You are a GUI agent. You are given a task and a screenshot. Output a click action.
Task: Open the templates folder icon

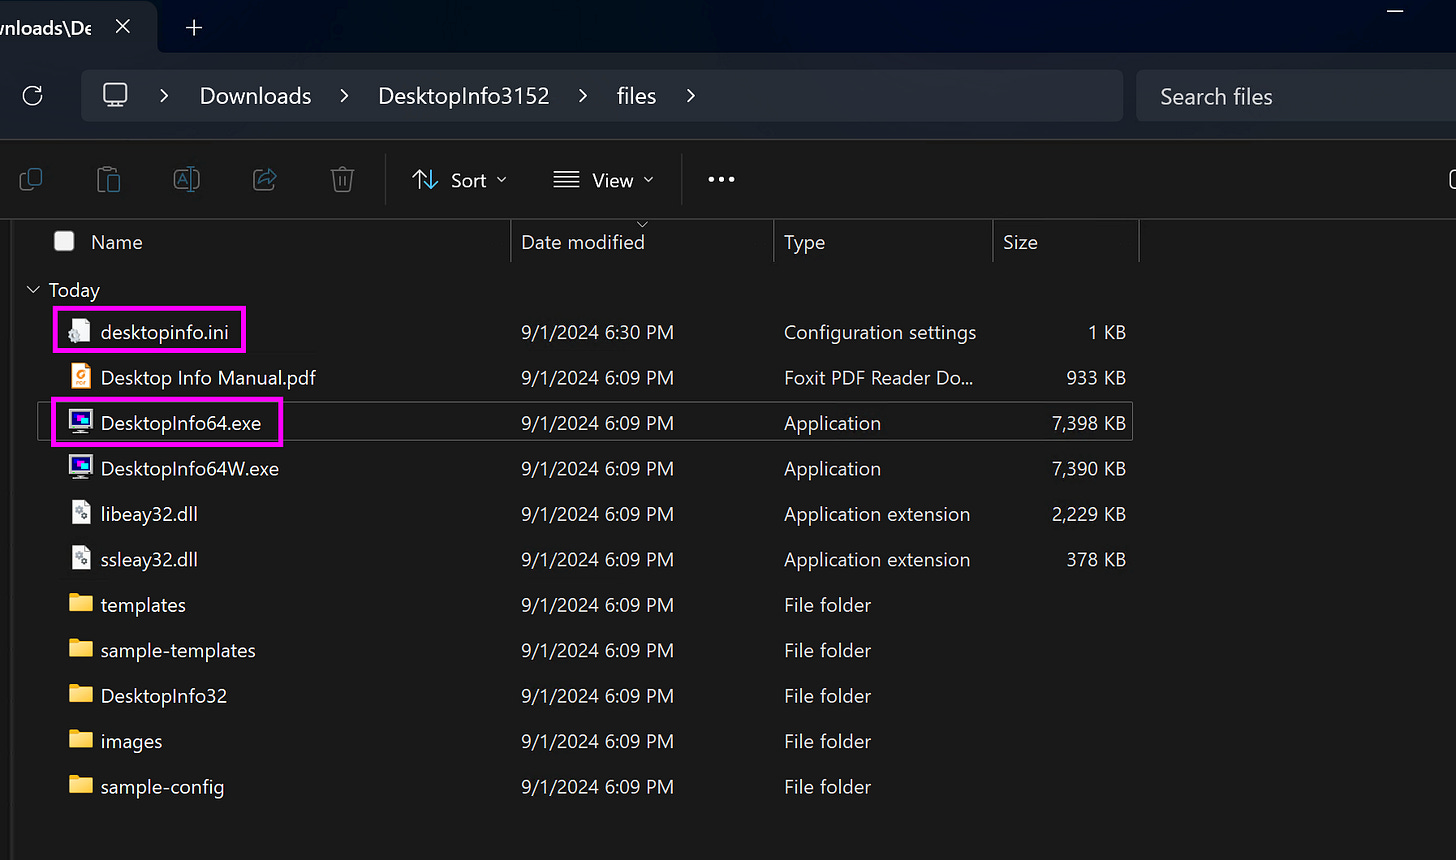point(80,604)
